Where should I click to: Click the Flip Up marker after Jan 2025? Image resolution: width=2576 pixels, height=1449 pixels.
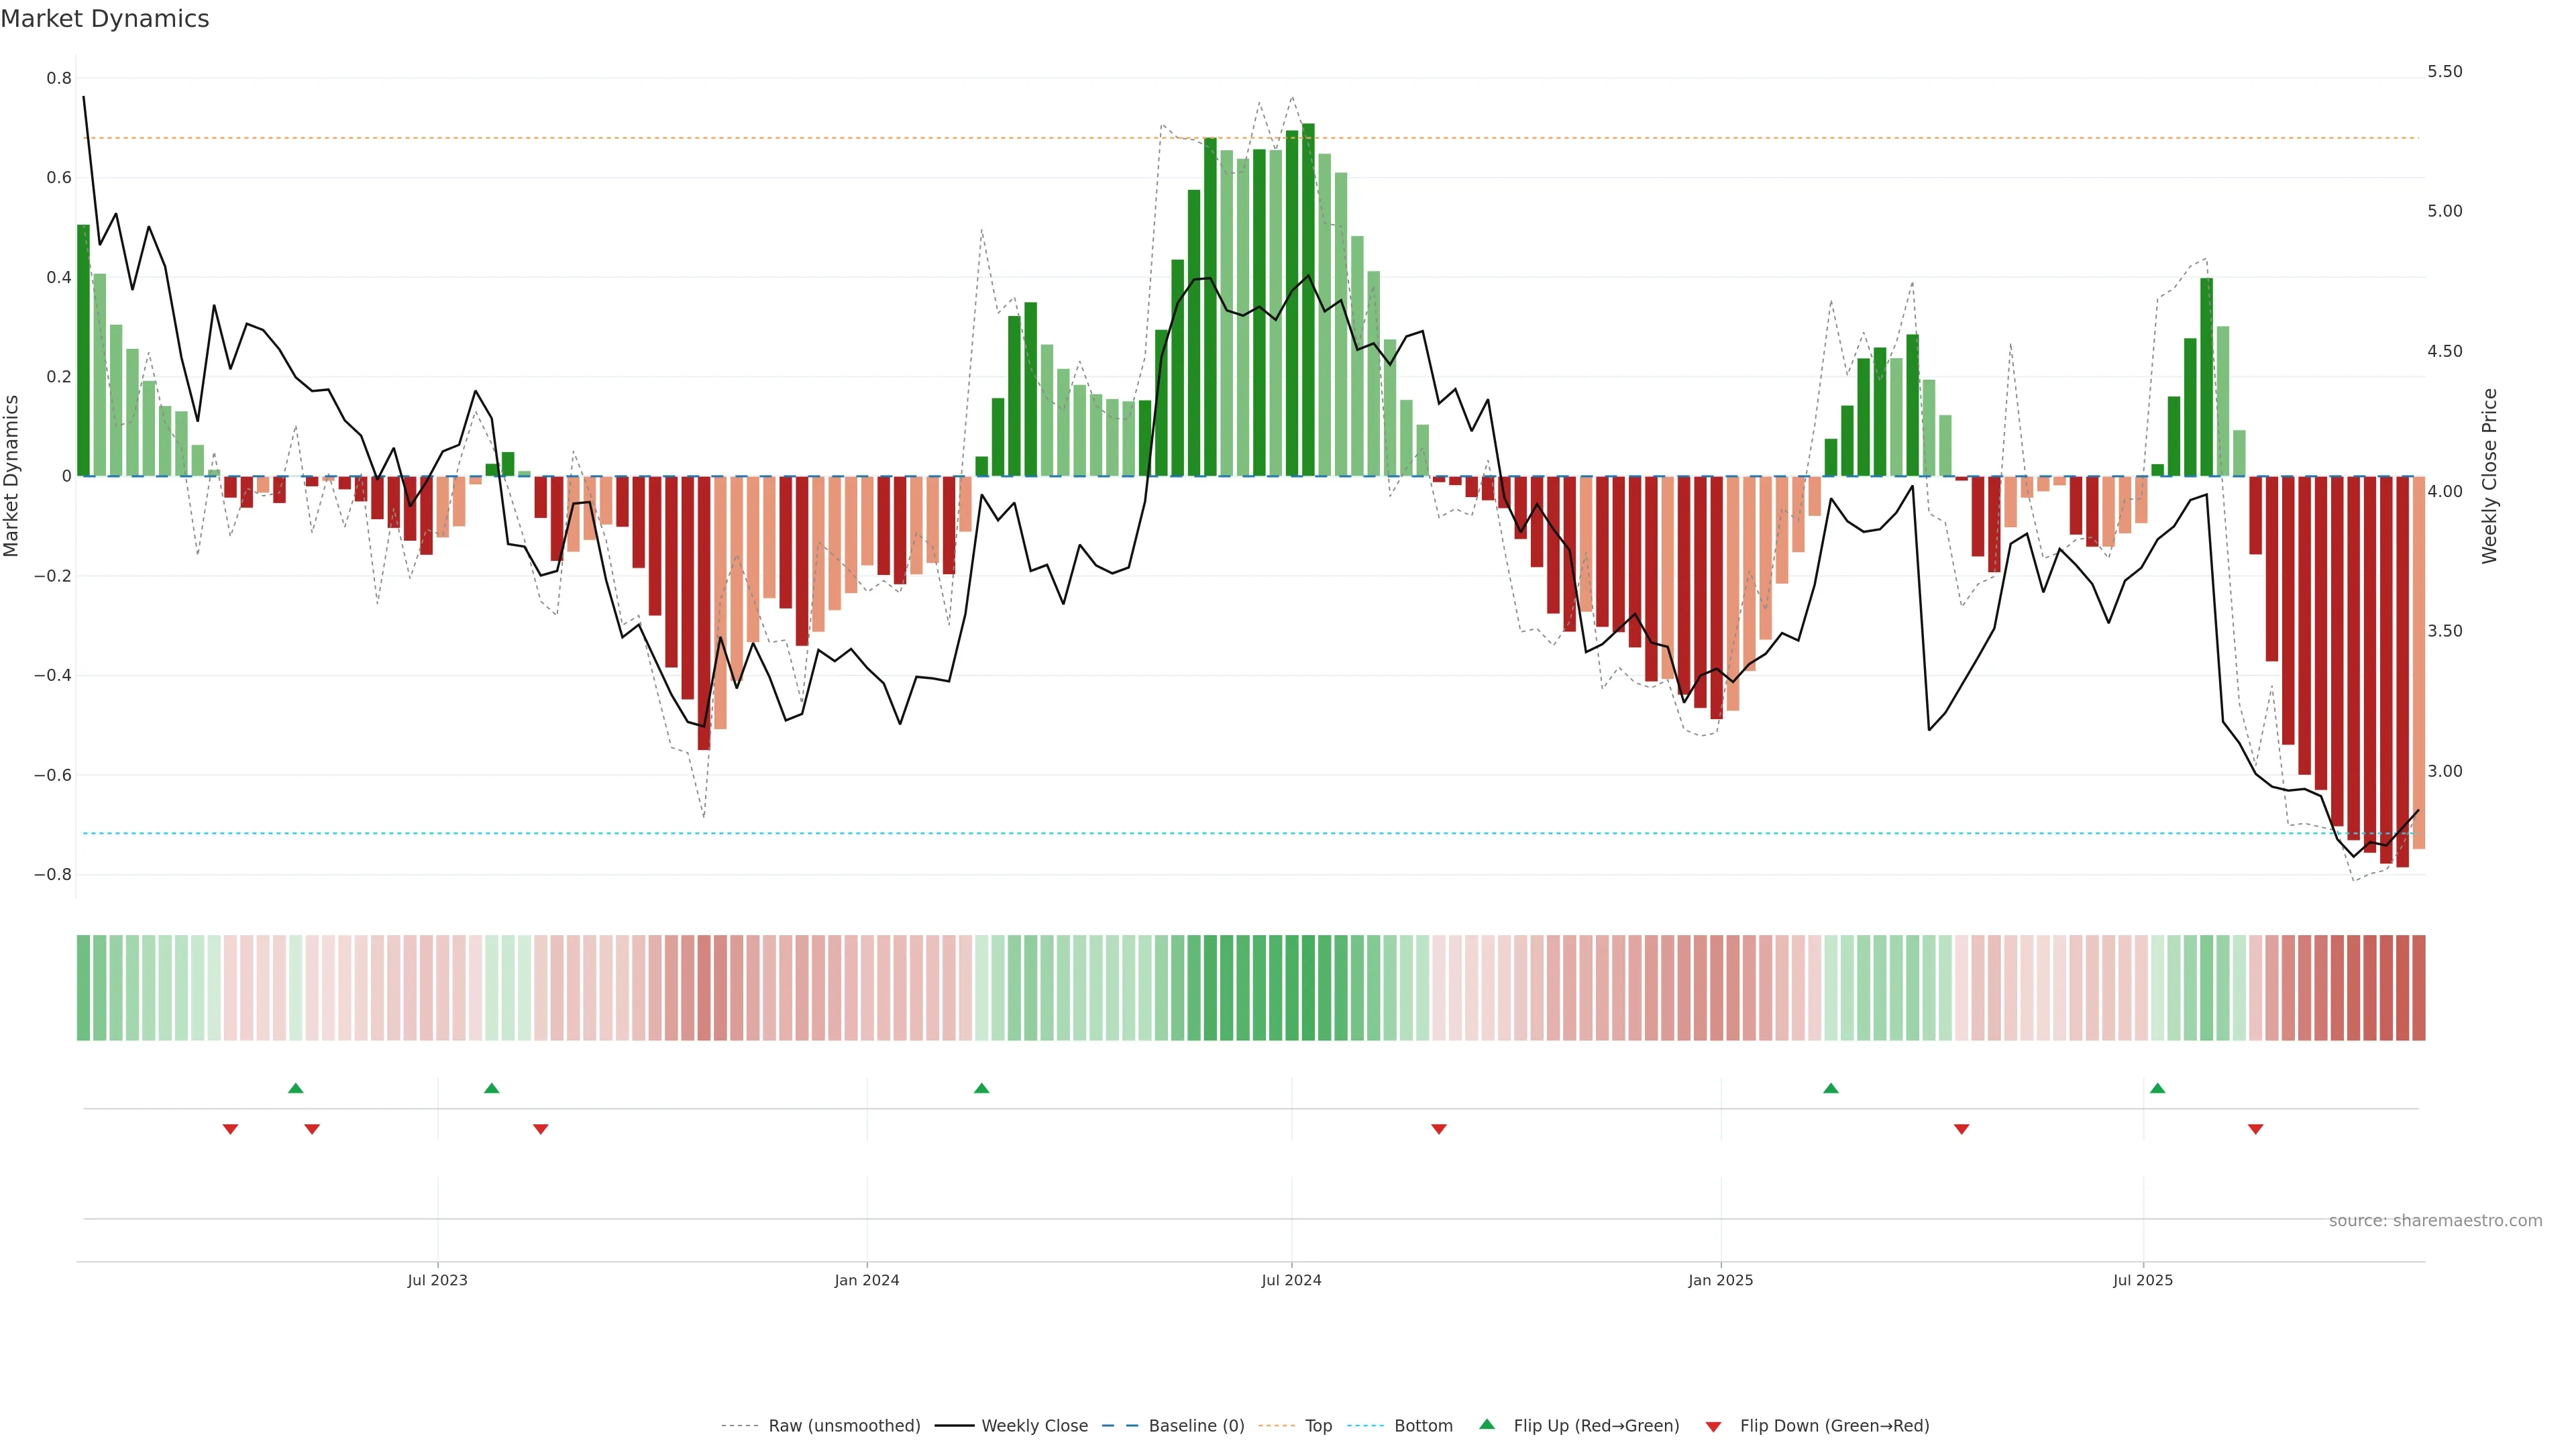click(x=1830, y=1088)
